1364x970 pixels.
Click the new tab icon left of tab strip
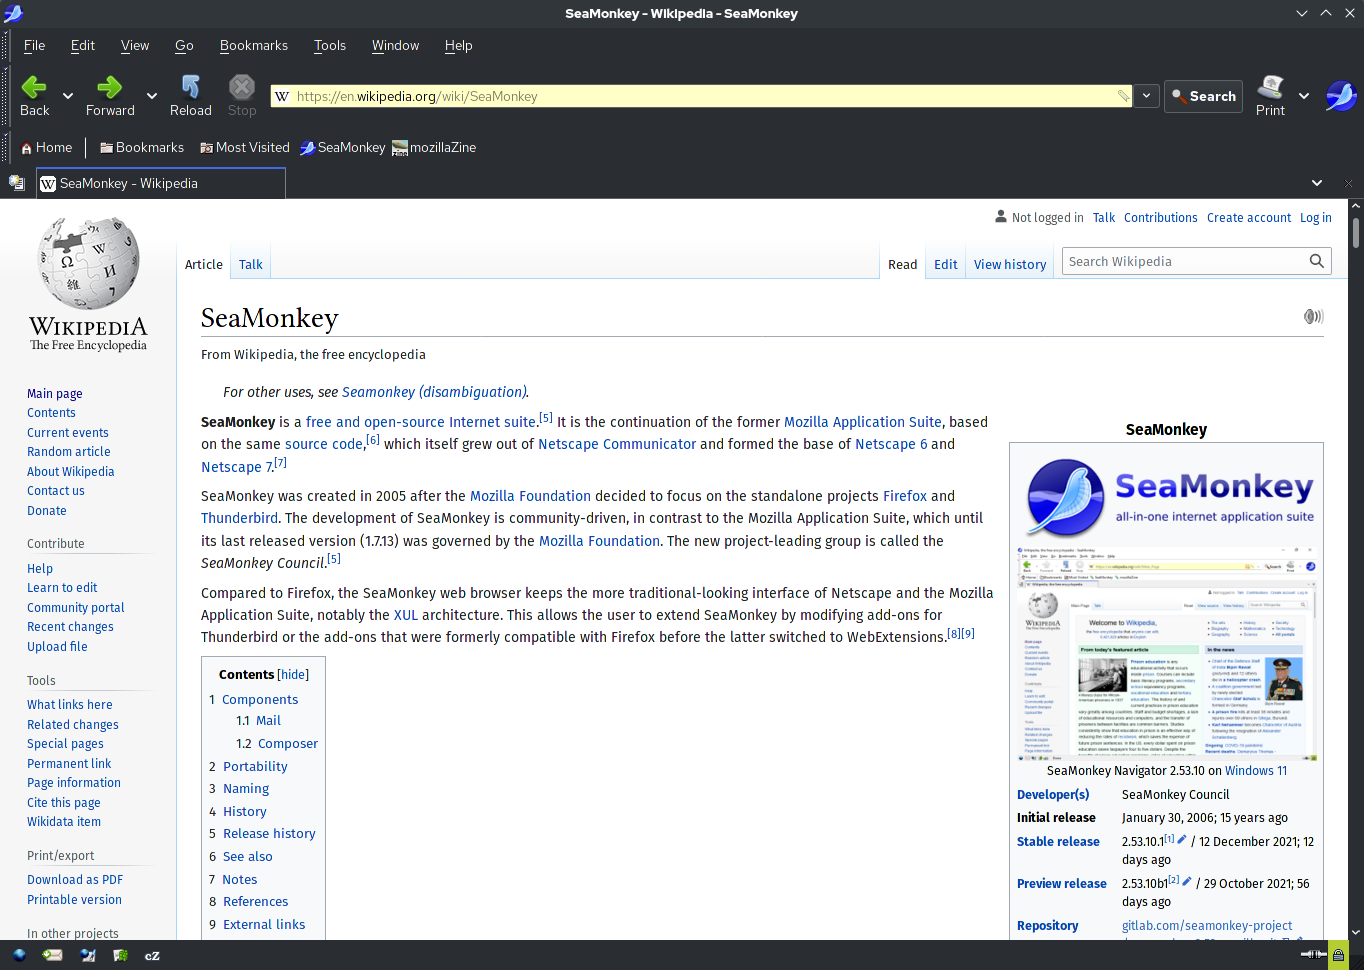16,183
